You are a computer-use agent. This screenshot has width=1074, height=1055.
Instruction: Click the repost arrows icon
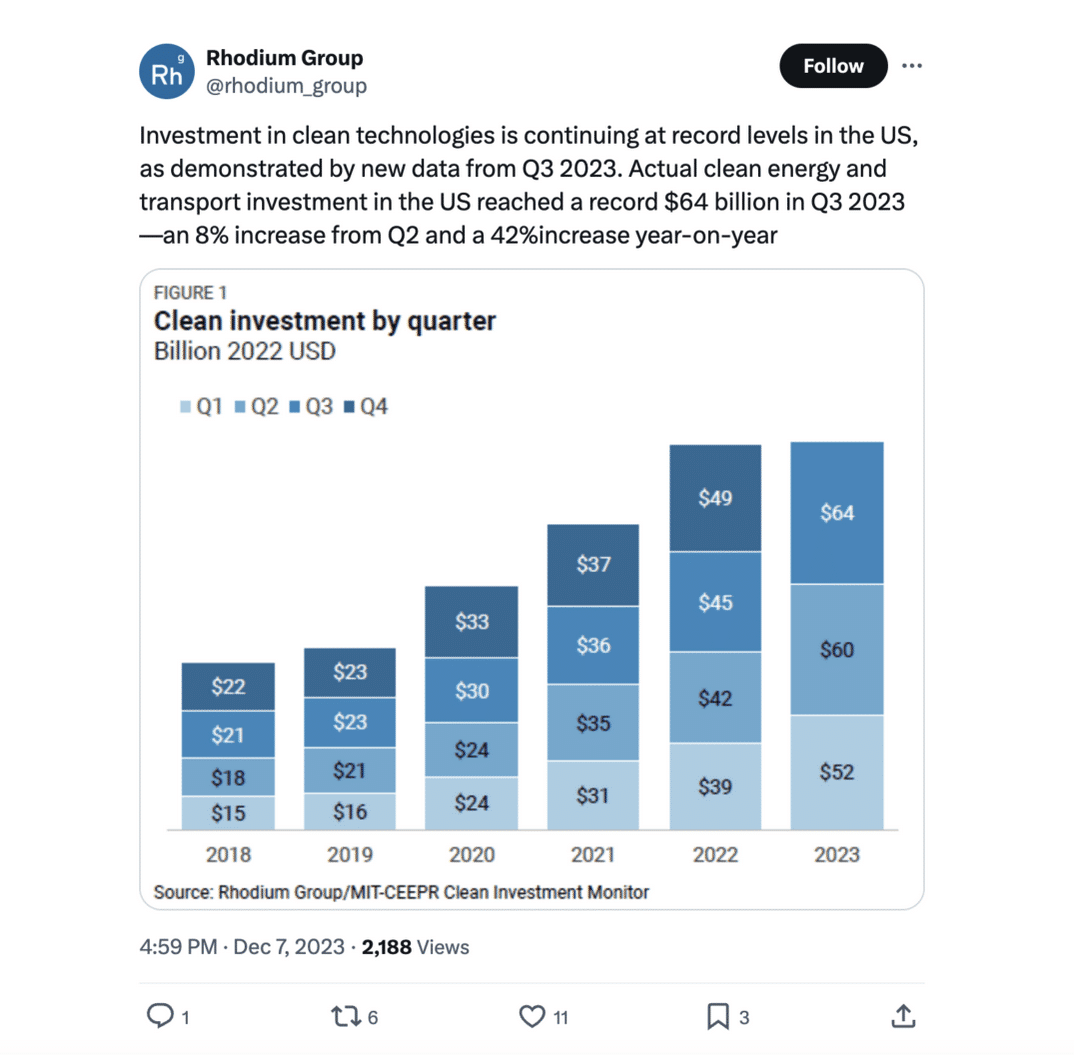(x=345, y=1016)
